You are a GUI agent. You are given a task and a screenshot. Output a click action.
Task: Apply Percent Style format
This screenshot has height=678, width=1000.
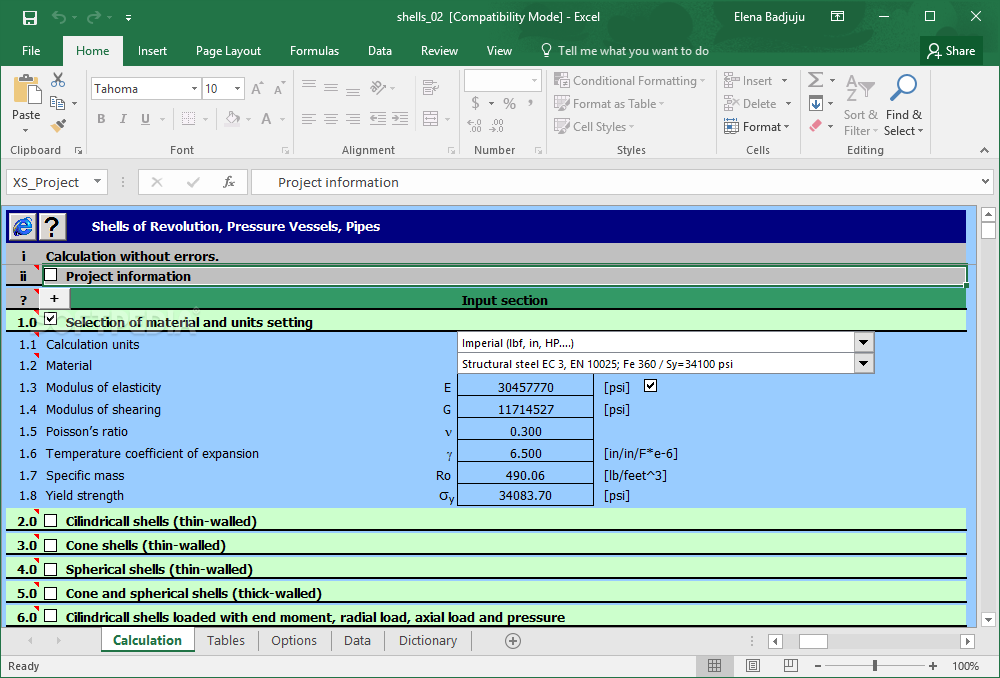click(x=509, y=103)
